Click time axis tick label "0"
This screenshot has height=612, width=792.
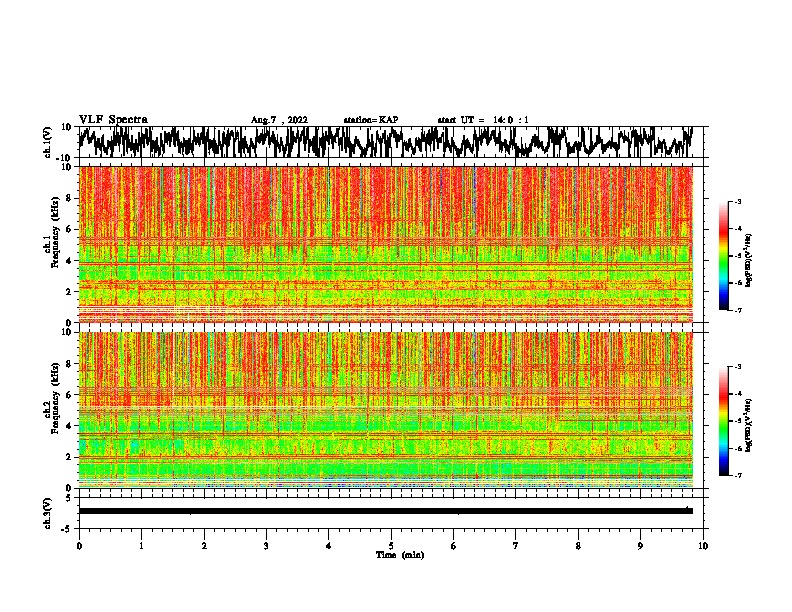point(79,546)
